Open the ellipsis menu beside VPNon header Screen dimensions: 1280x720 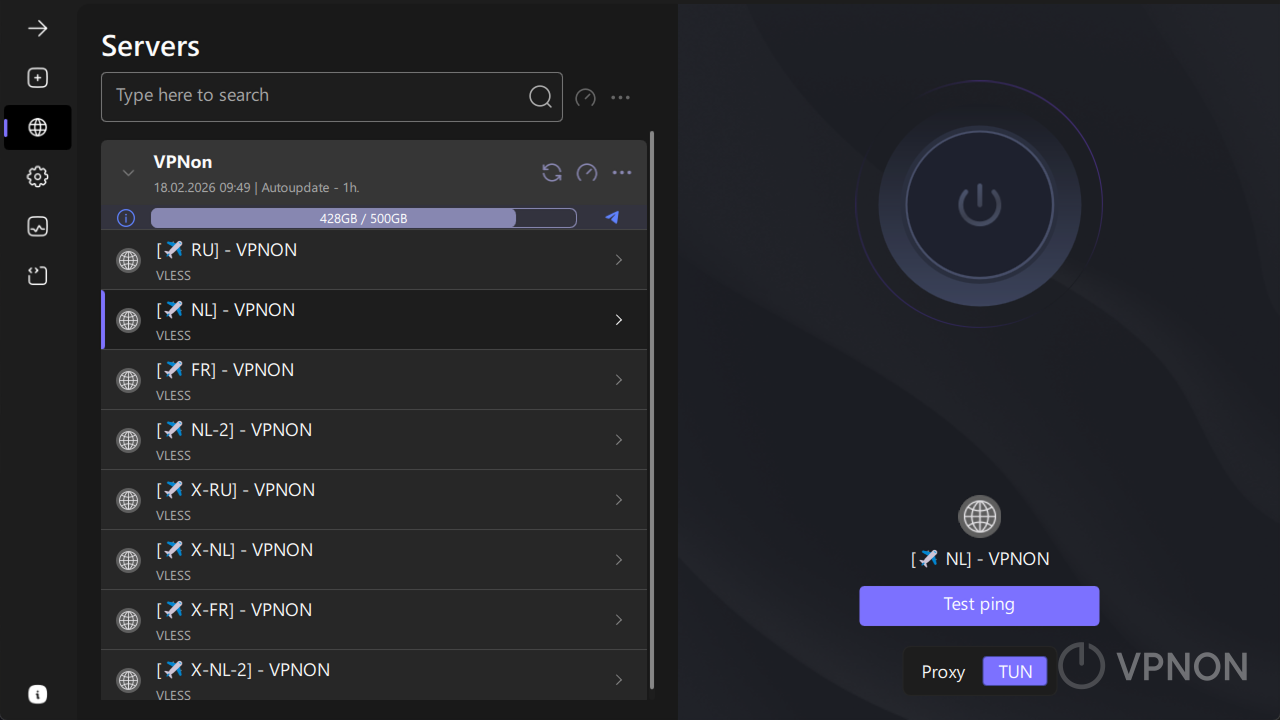621,172
